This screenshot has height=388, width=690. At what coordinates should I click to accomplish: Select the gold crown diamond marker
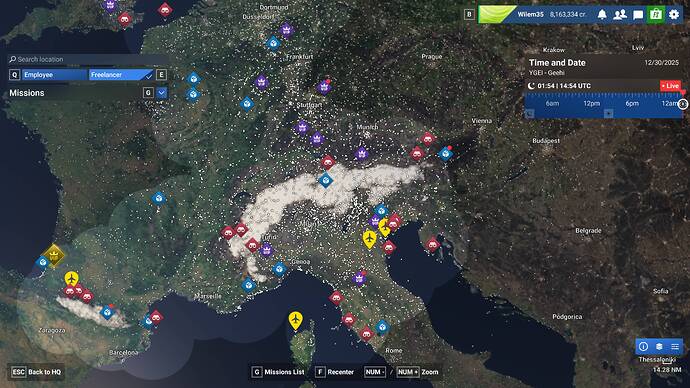54,256
